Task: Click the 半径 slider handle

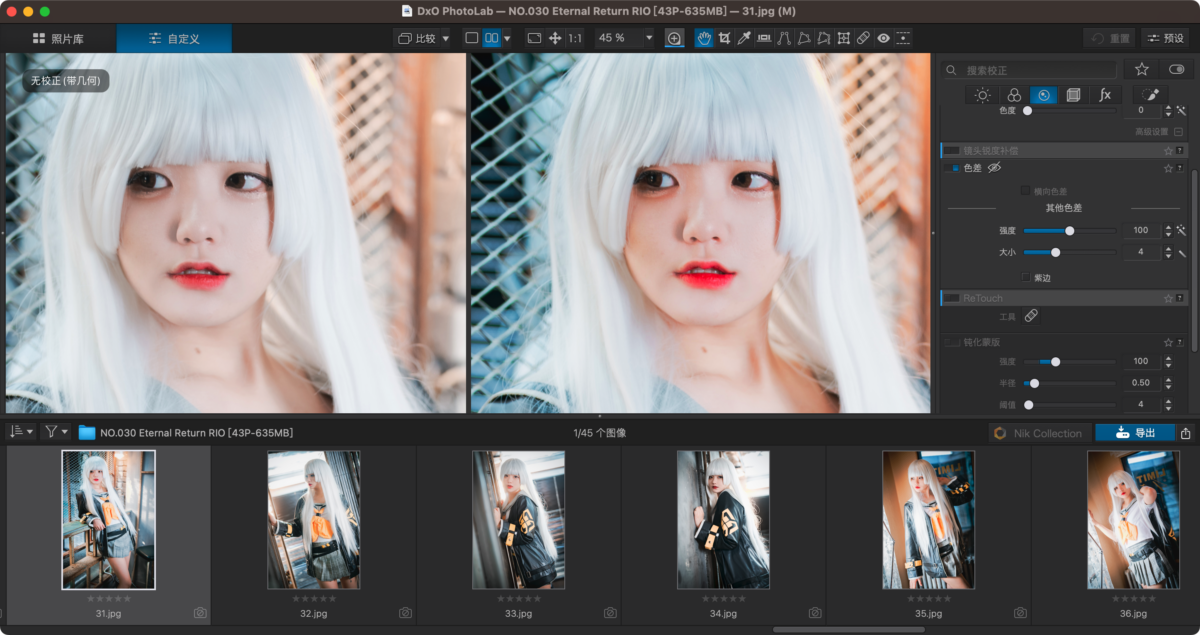Action: click(1034, 383)
